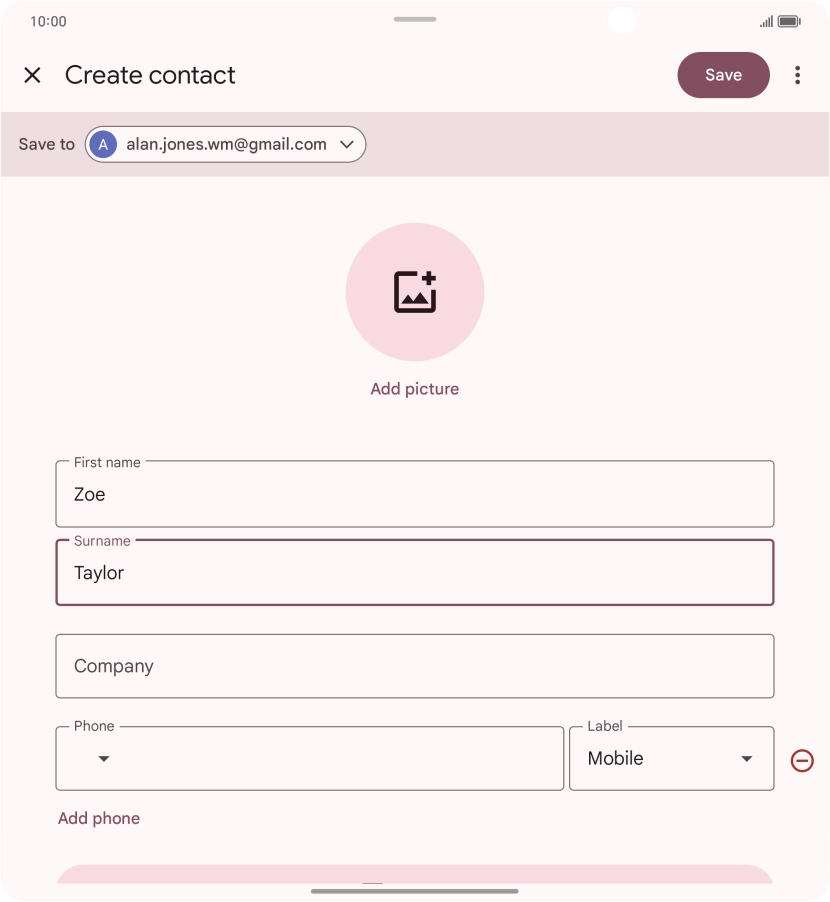Focus the First name field containing Zoe
830x902 pixels.
pos(415,494)
